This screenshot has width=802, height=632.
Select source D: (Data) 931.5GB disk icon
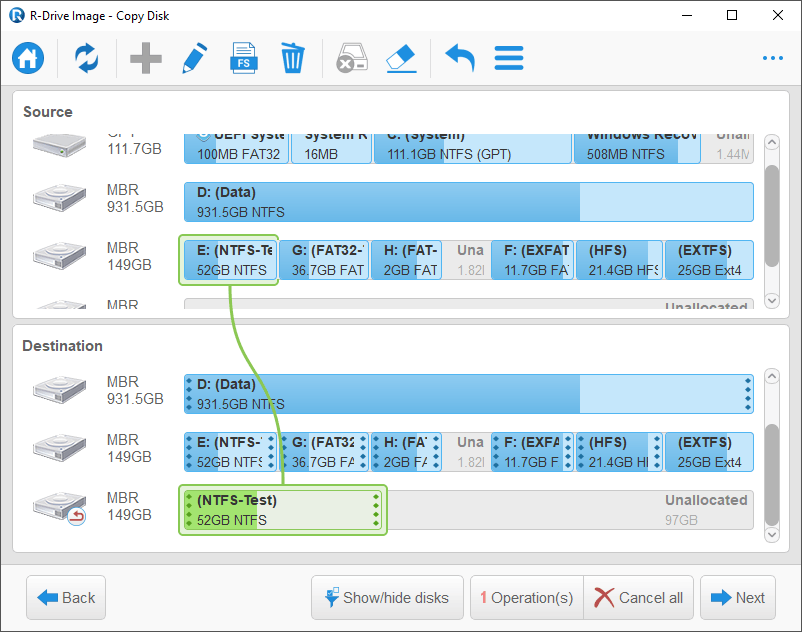[x=59, y=198]
